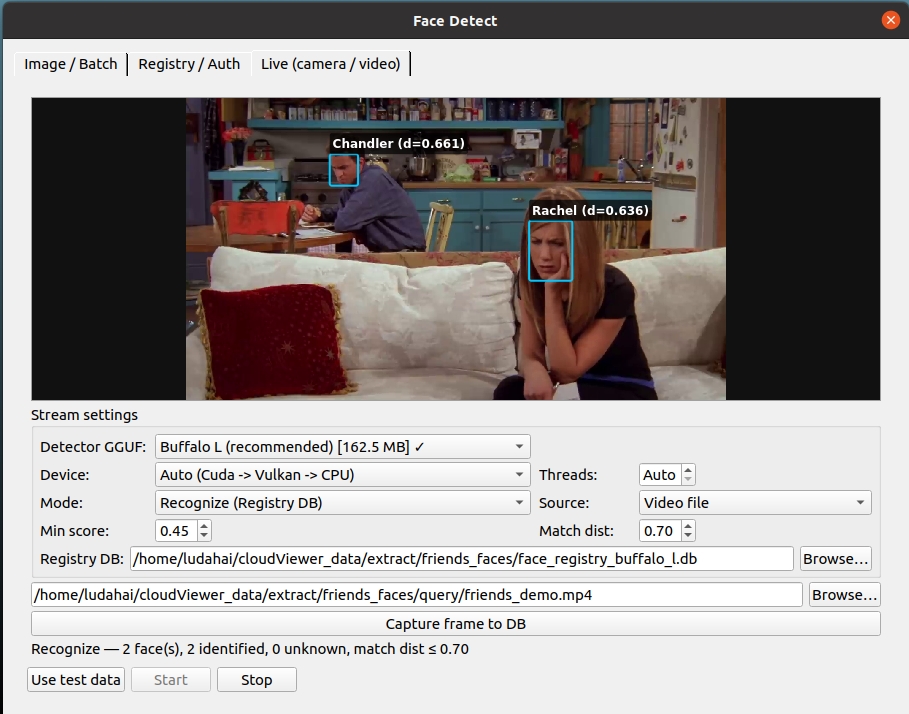
Task: Click the Rachel (d=0.636) label
Action: pyautogui.click(x=590, y=210)
